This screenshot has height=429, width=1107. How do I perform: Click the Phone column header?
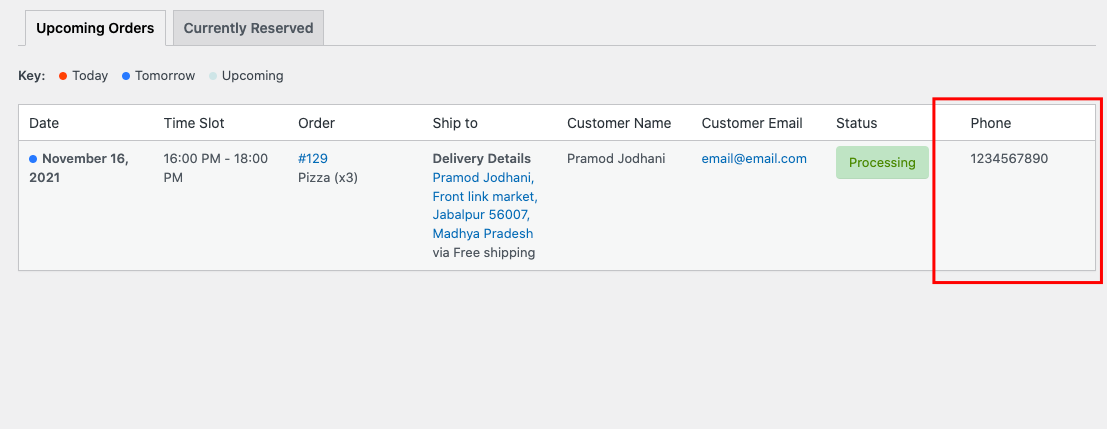coord(990,123)
